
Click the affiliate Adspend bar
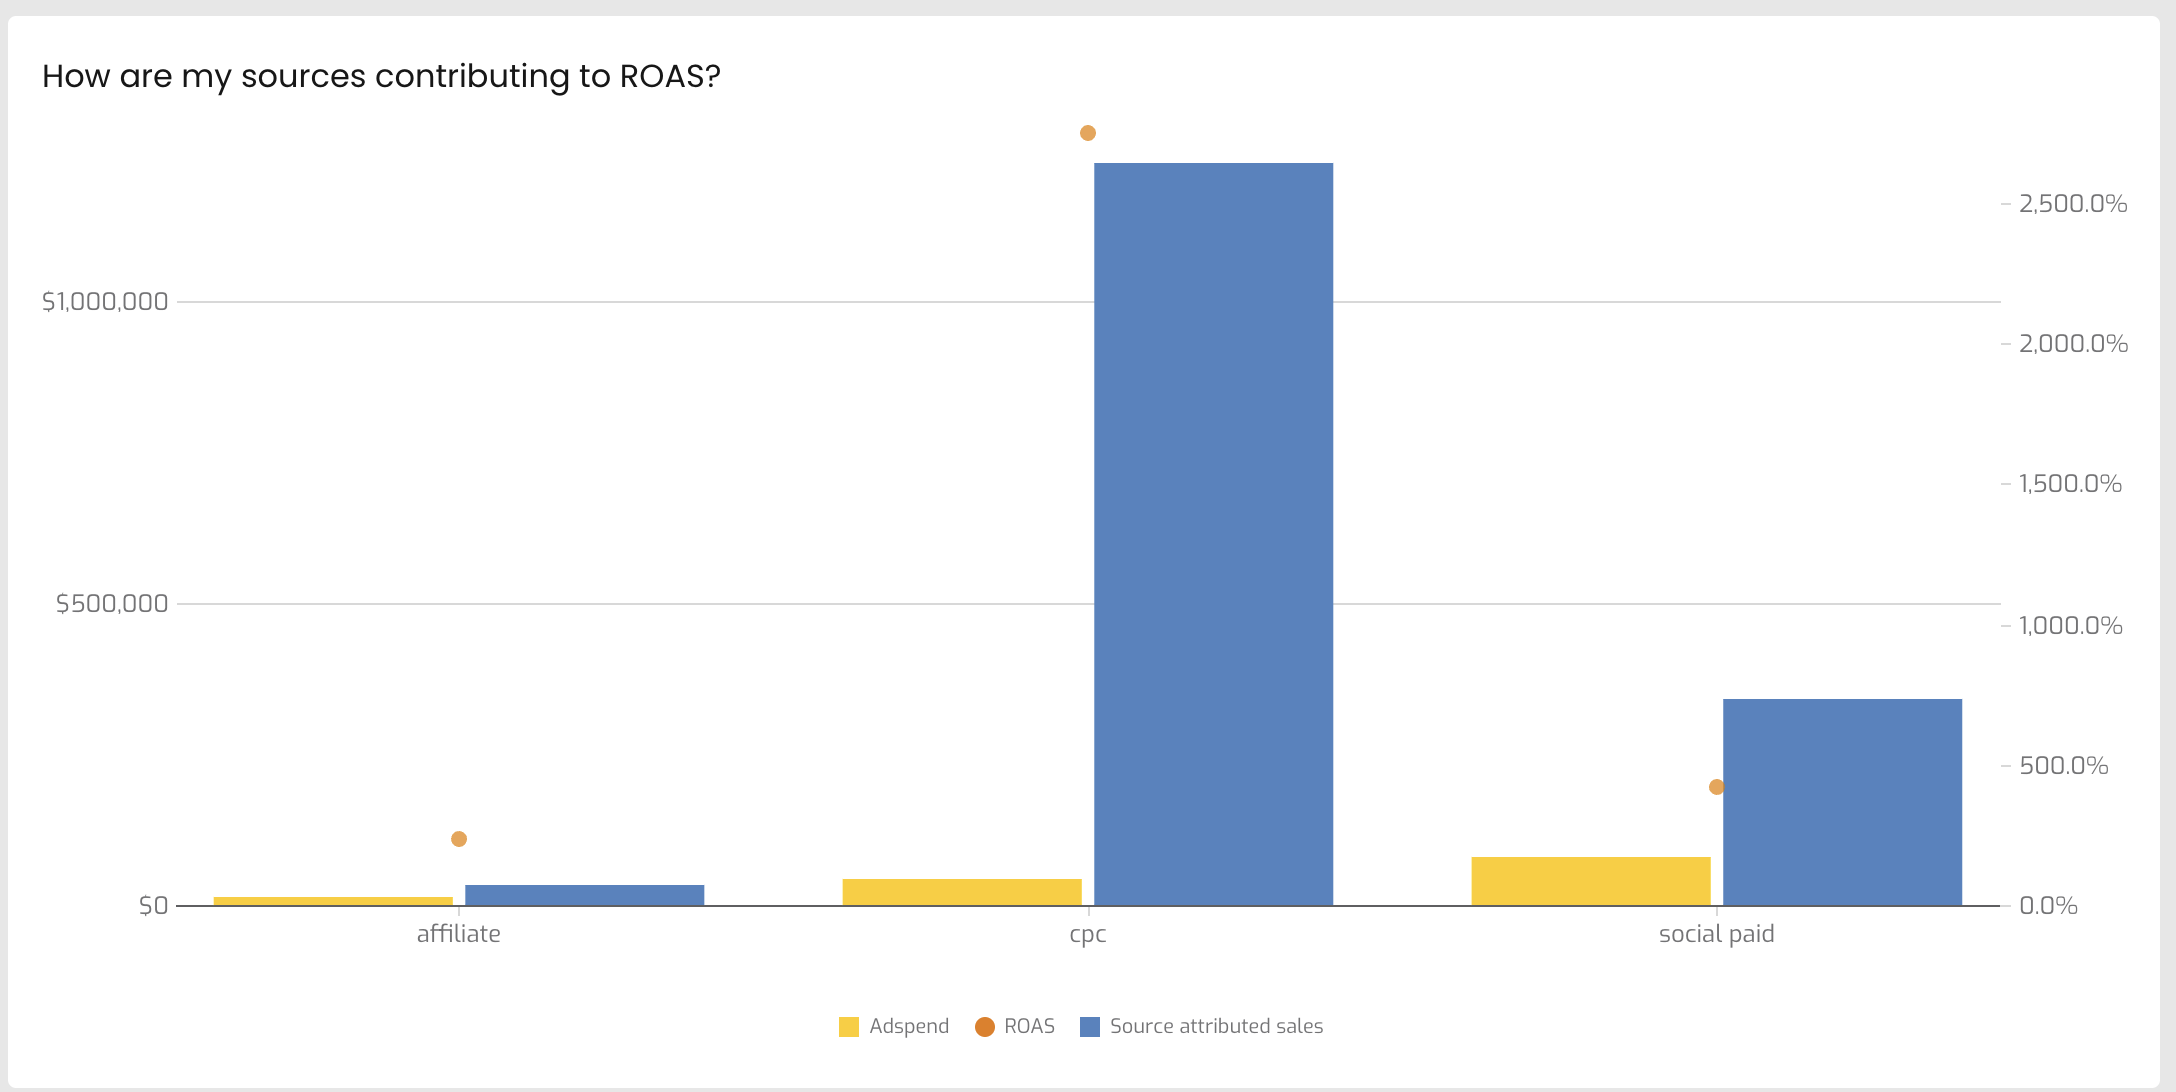333,901
